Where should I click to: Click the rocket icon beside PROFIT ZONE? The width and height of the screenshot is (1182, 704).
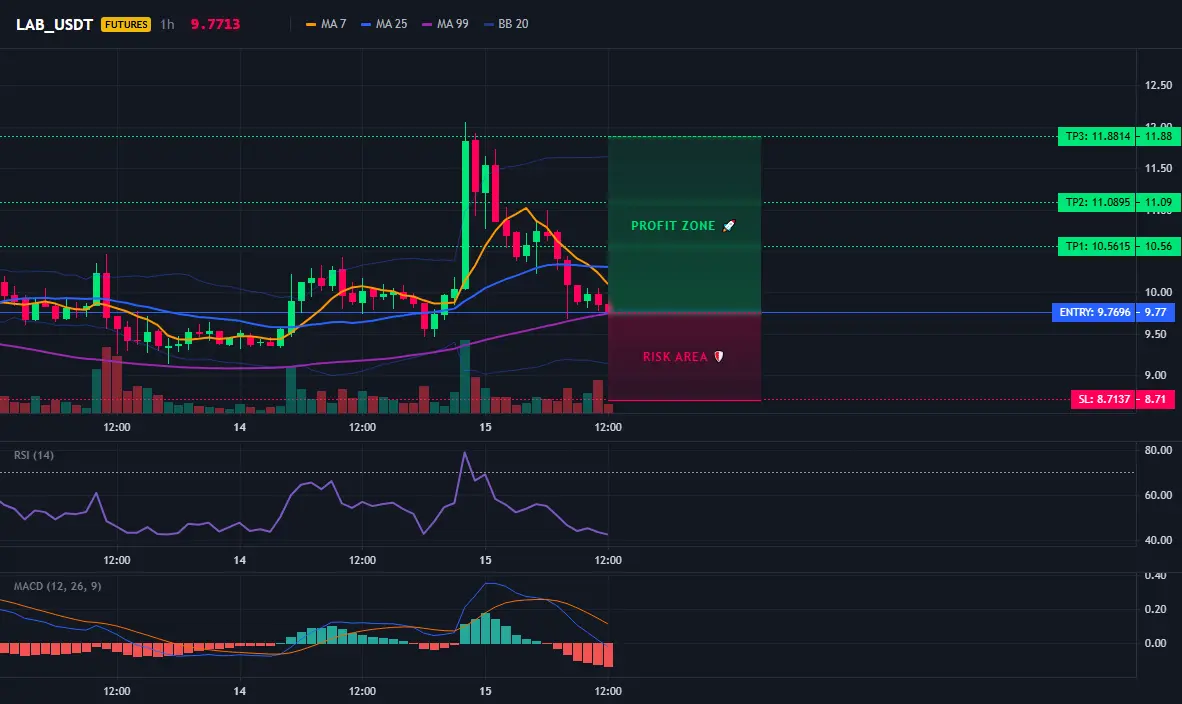[x=729, y=225]
